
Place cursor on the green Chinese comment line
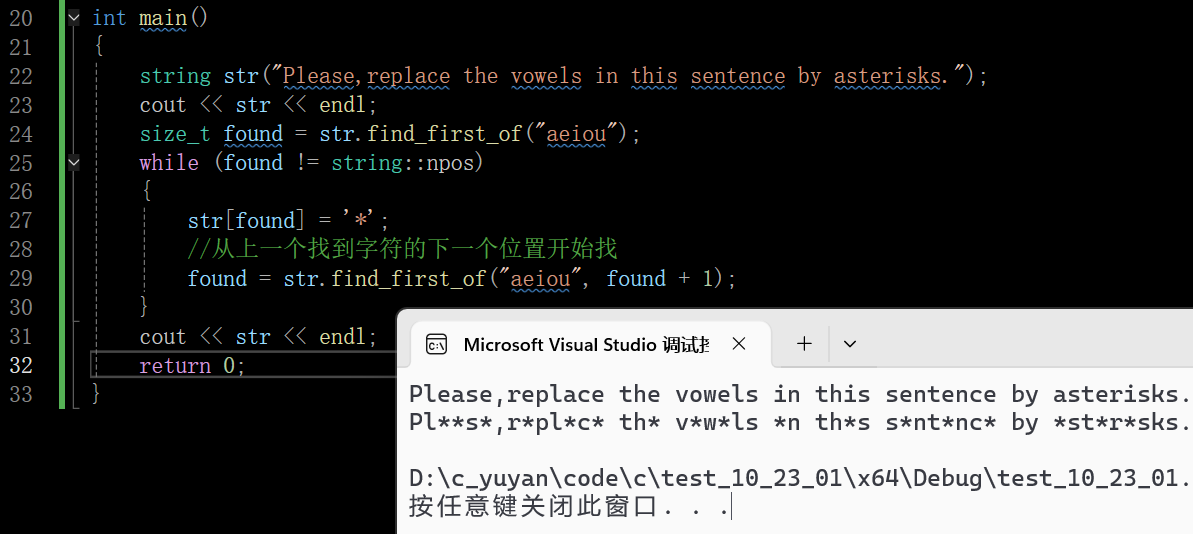tap(409, 249)
